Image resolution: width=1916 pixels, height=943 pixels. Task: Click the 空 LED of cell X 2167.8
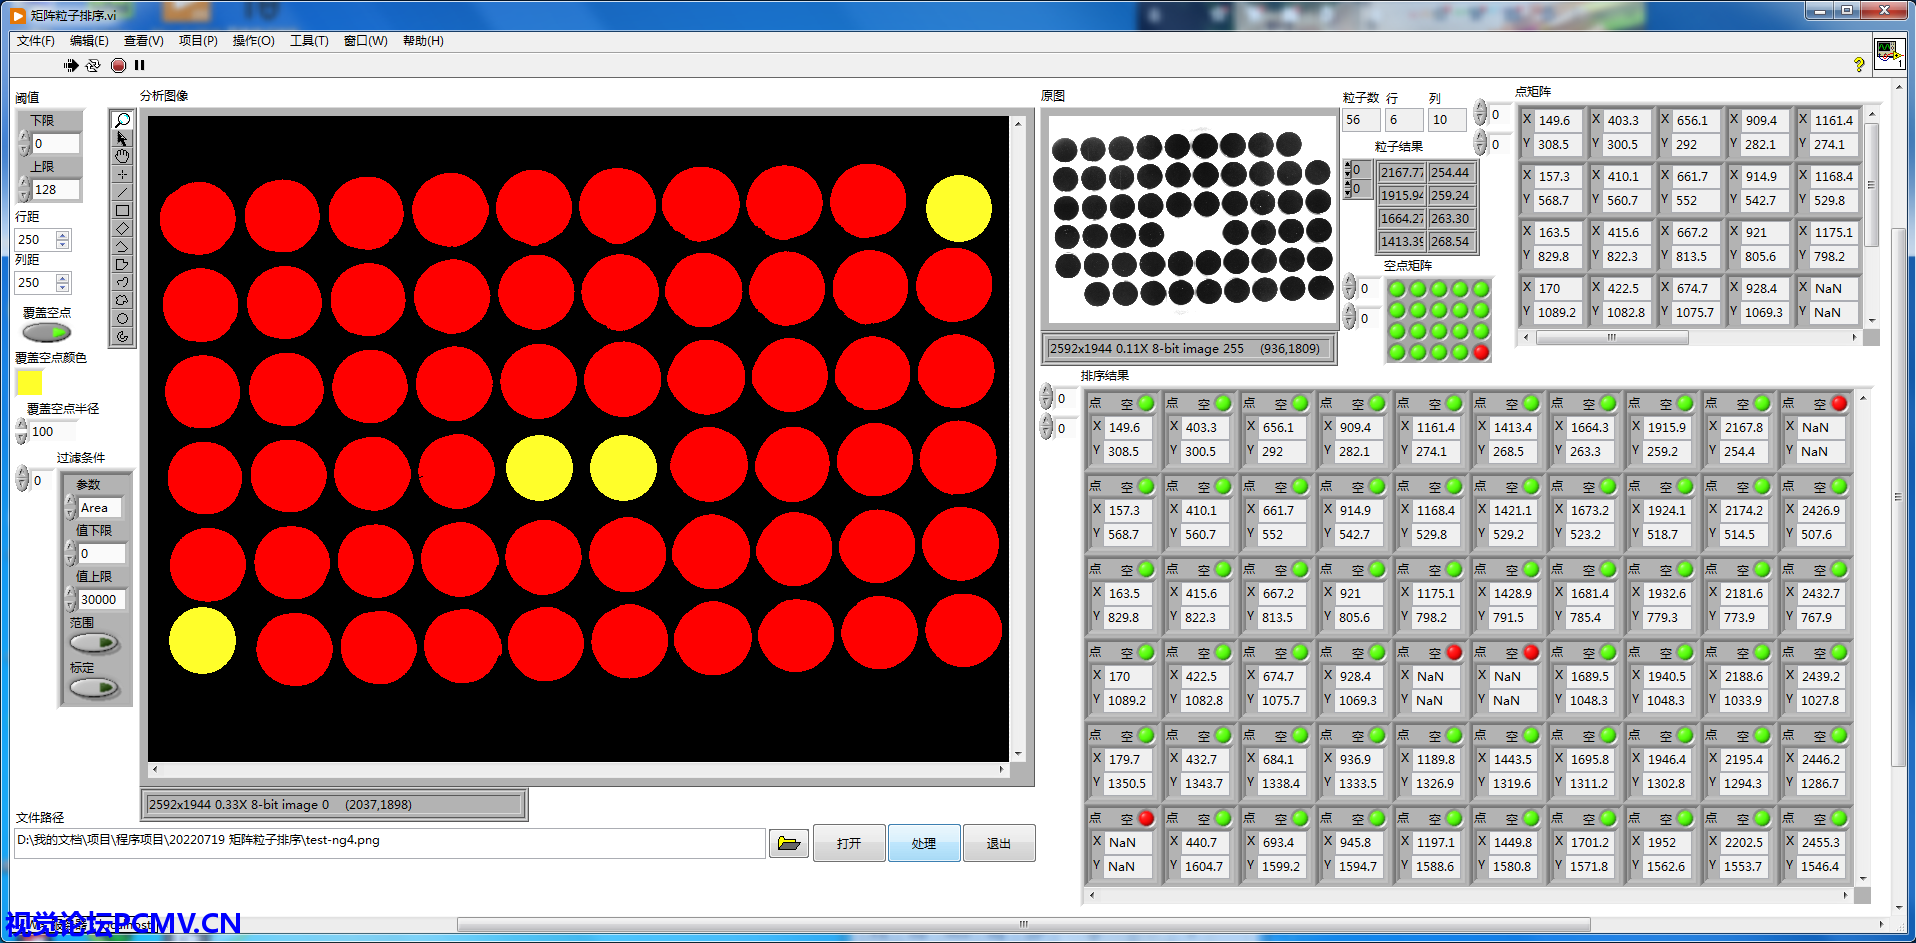point(1761,404)
